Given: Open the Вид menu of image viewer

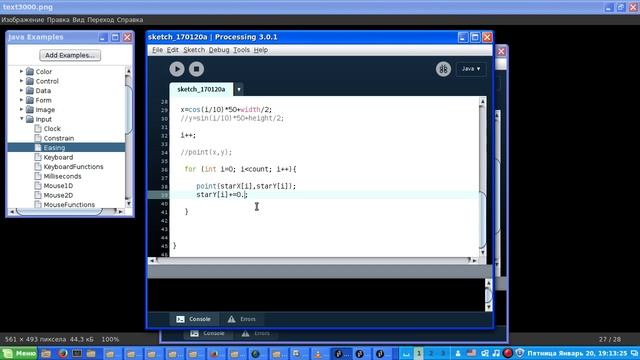Looking at the screenshot, I should 78,20.
